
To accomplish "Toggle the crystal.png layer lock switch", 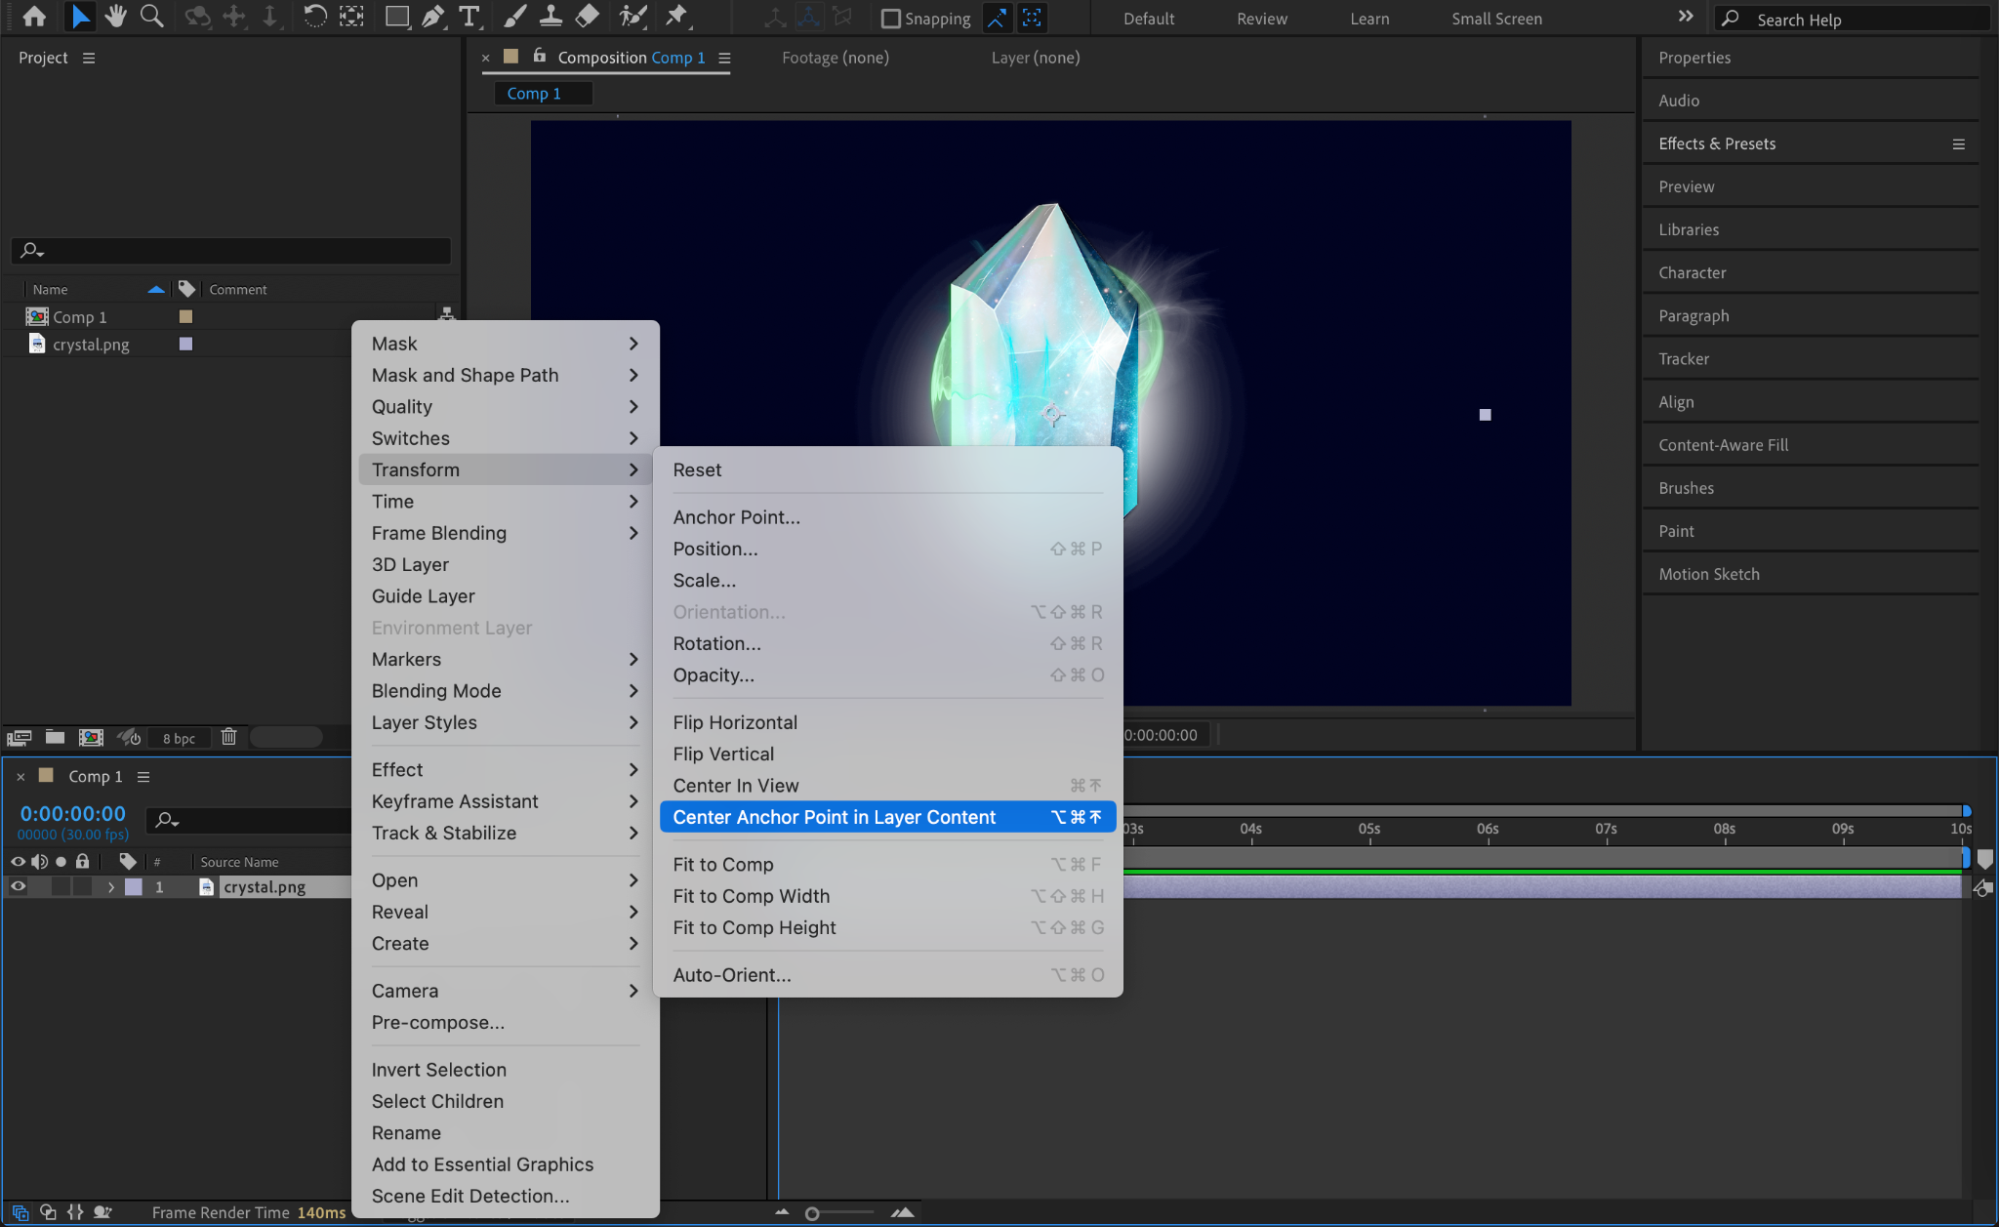I will 83,887.
